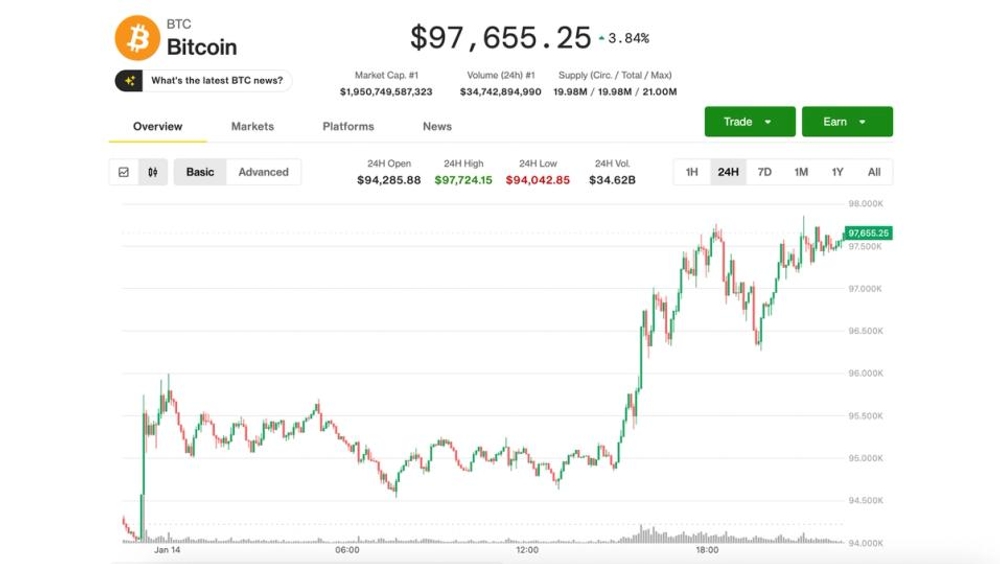Screen dimensions: 1000x564
Task: Click the green price change arrow
Action: coord(601,39)
